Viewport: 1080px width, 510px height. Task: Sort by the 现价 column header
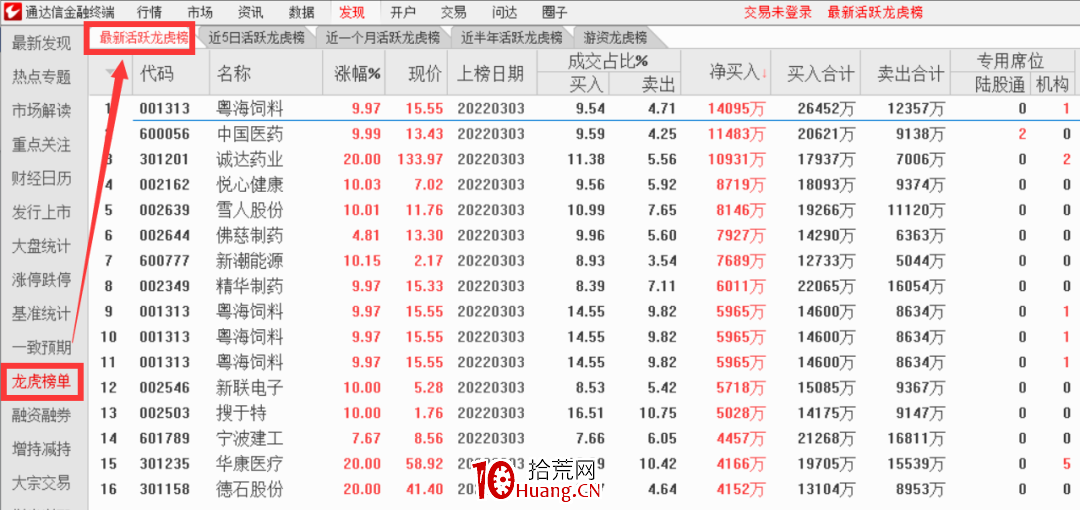pos(424,73)
